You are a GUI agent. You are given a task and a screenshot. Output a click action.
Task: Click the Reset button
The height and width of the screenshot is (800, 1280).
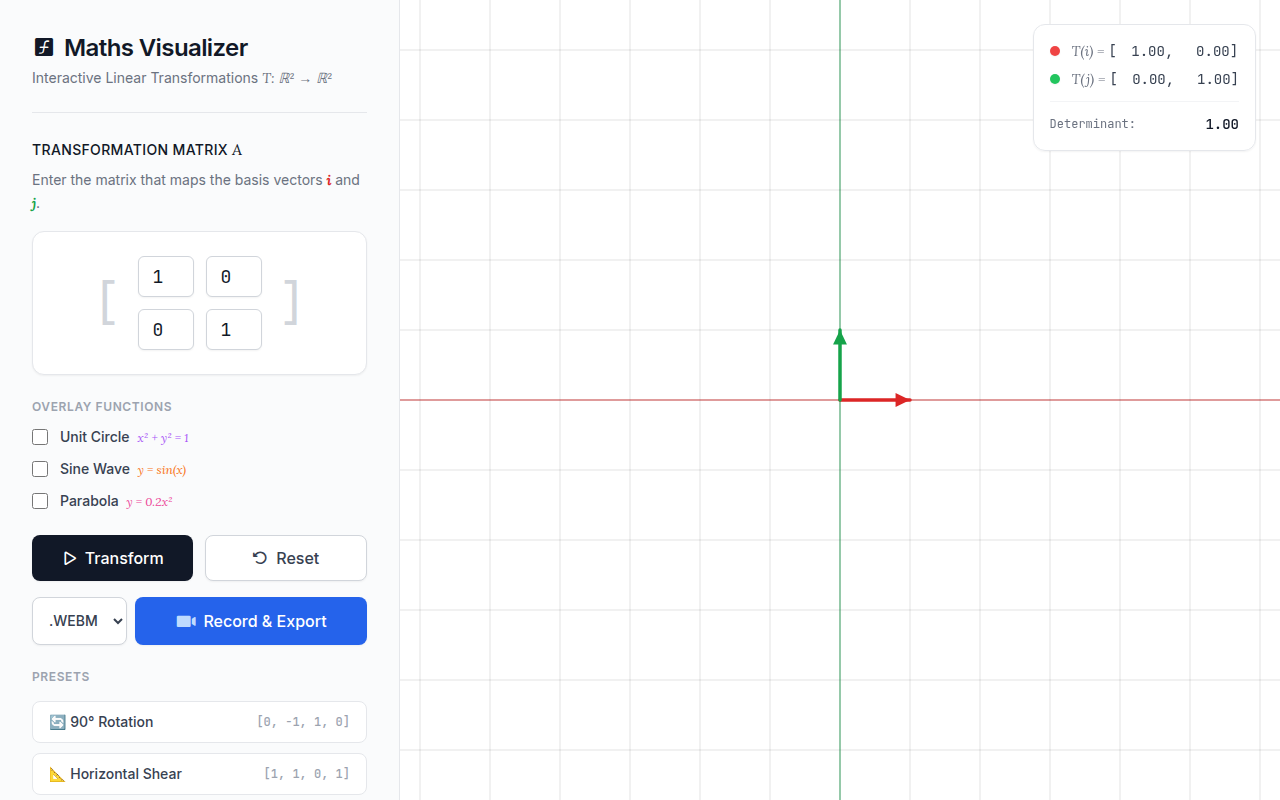tap(286, 558)
